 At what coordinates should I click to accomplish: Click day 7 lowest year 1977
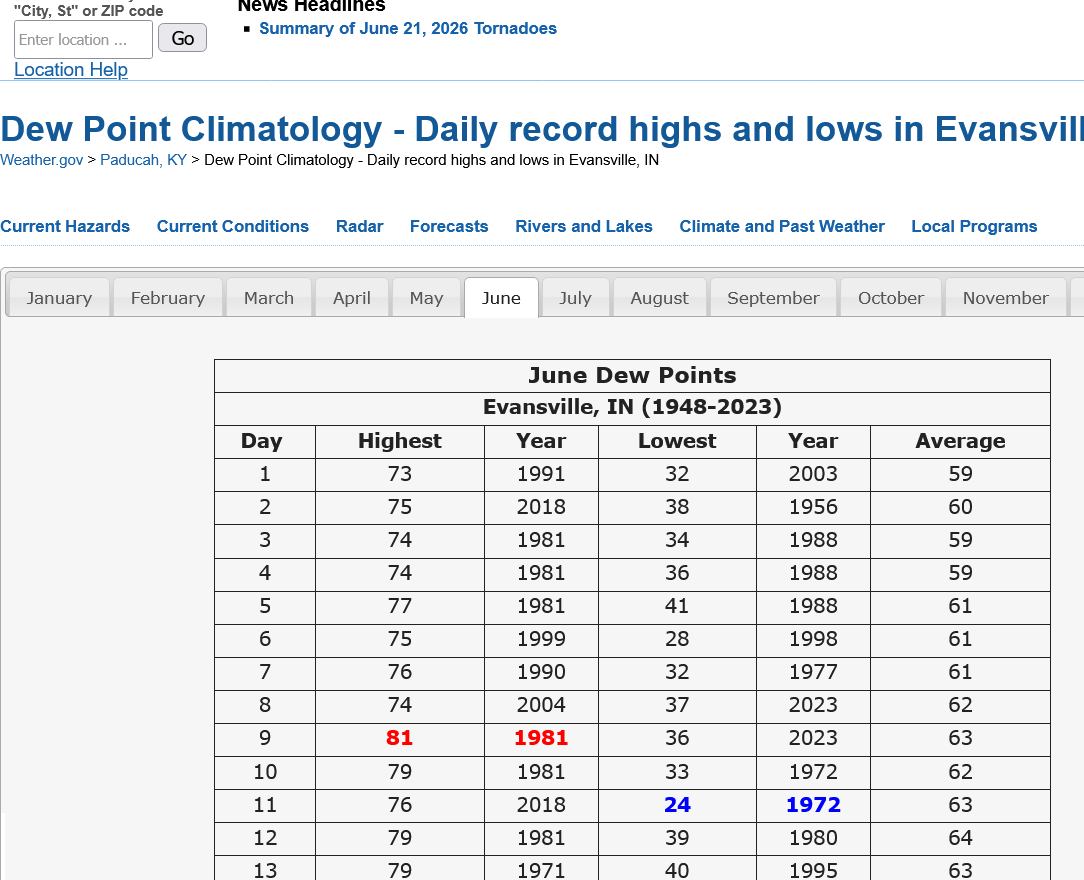[x=814, y=672]
